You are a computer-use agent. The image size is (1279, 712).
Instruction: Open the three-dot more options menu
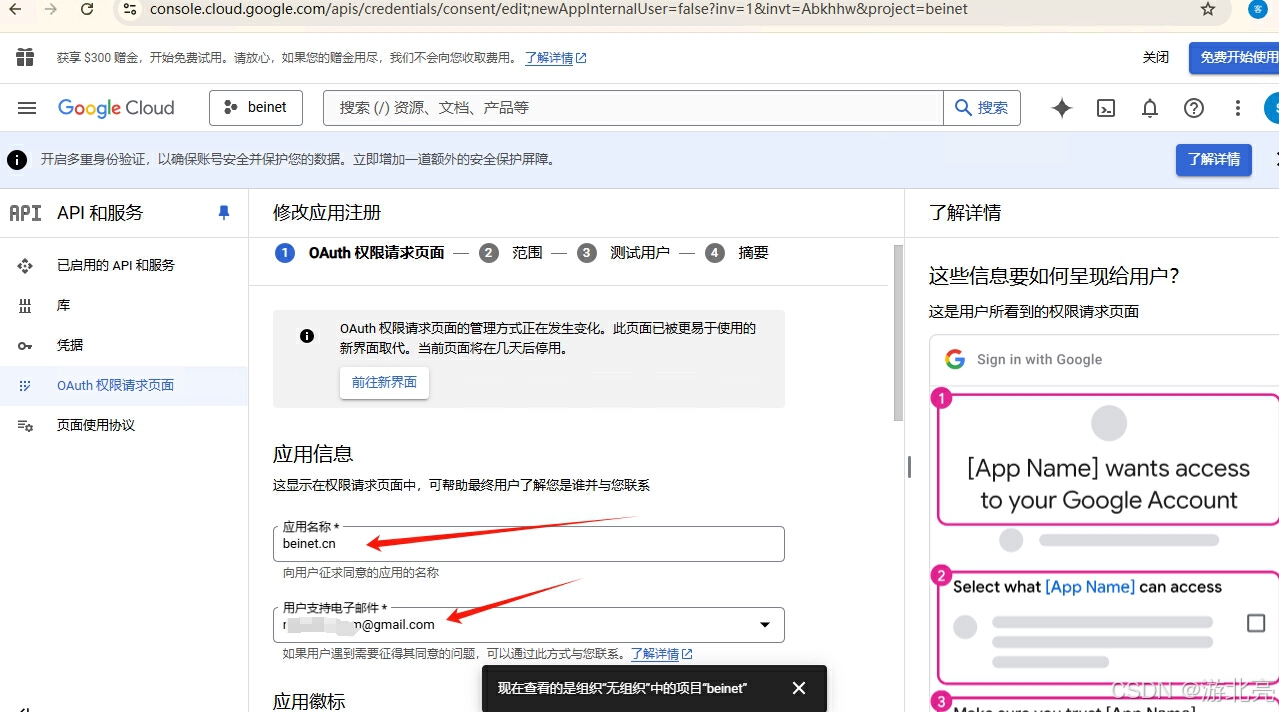pos(1238,108)
